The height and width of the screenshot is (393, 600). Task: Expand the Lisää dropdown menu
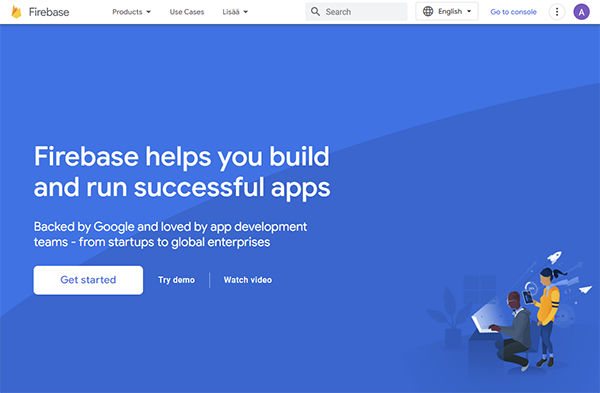(x=235, y=12)
